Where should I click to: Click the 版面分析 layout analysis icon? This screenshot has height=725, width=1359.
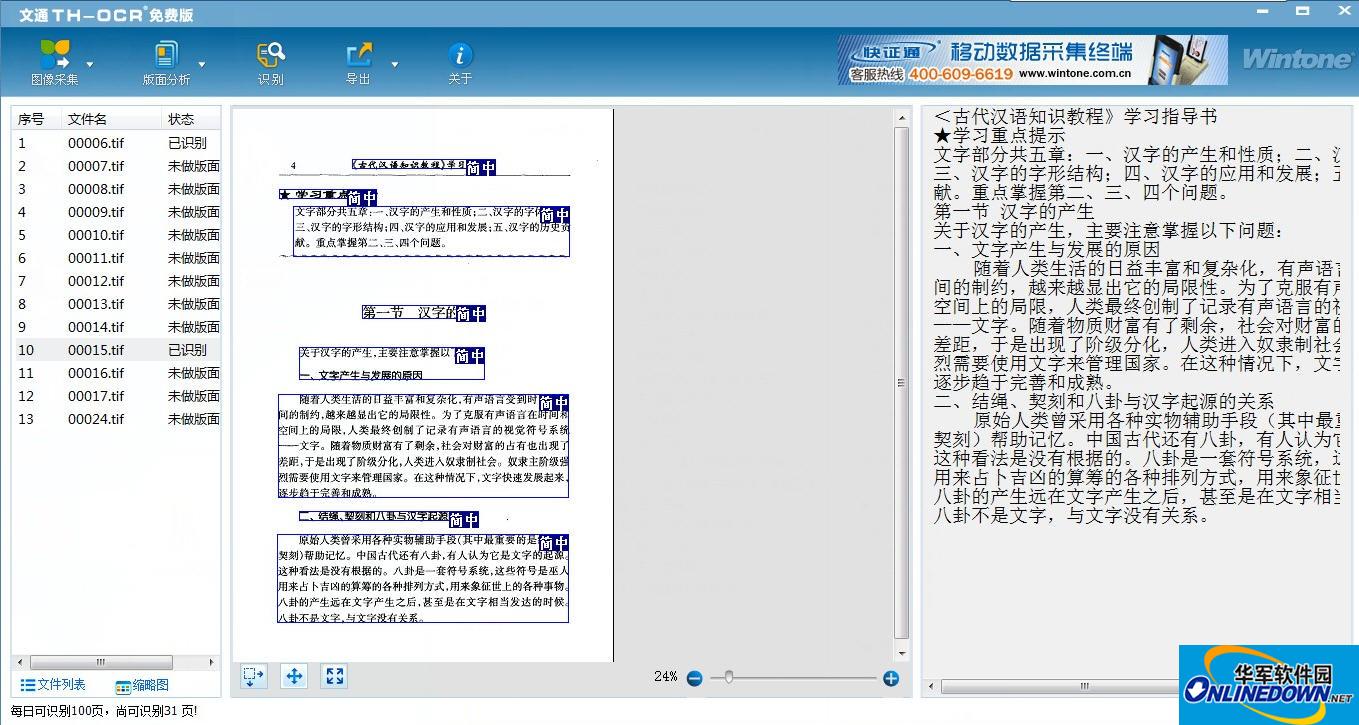(x=165, y=54)
